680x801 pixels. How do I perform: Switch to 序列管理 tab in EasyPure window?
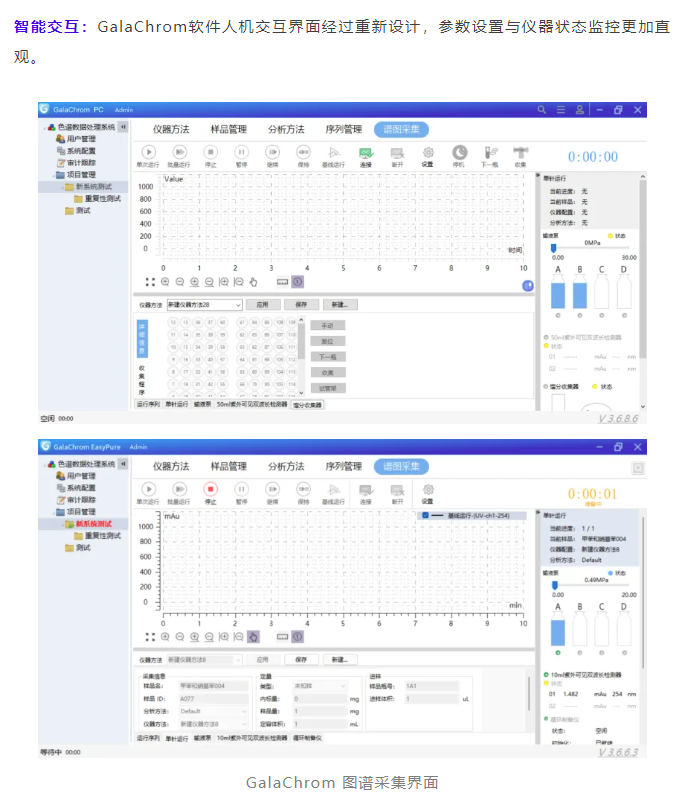[343, 466]
